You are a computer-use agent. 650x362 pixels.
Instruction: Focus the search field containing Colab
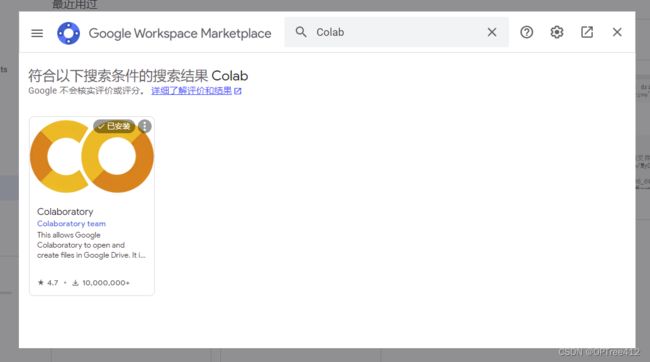click(397, 32)
